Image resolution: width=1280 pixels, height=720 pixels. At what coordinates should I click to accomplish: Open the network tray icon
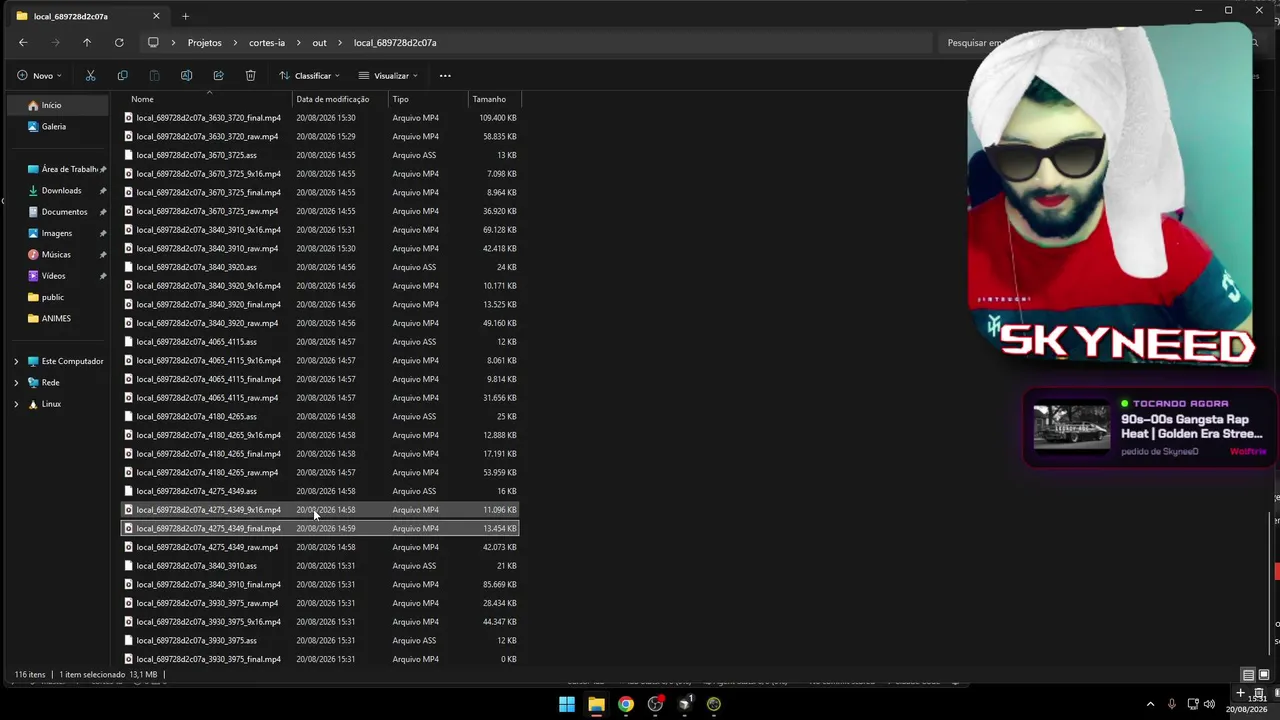coord(1192,704)
